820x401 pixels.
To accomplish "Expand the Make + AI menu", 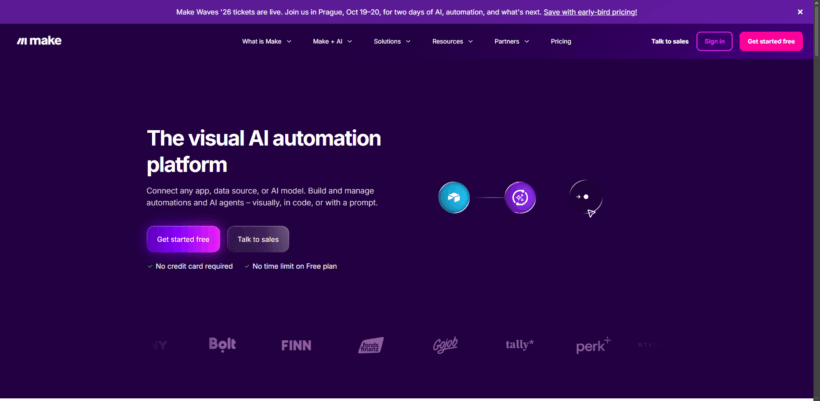I will [x=333, y=41].
